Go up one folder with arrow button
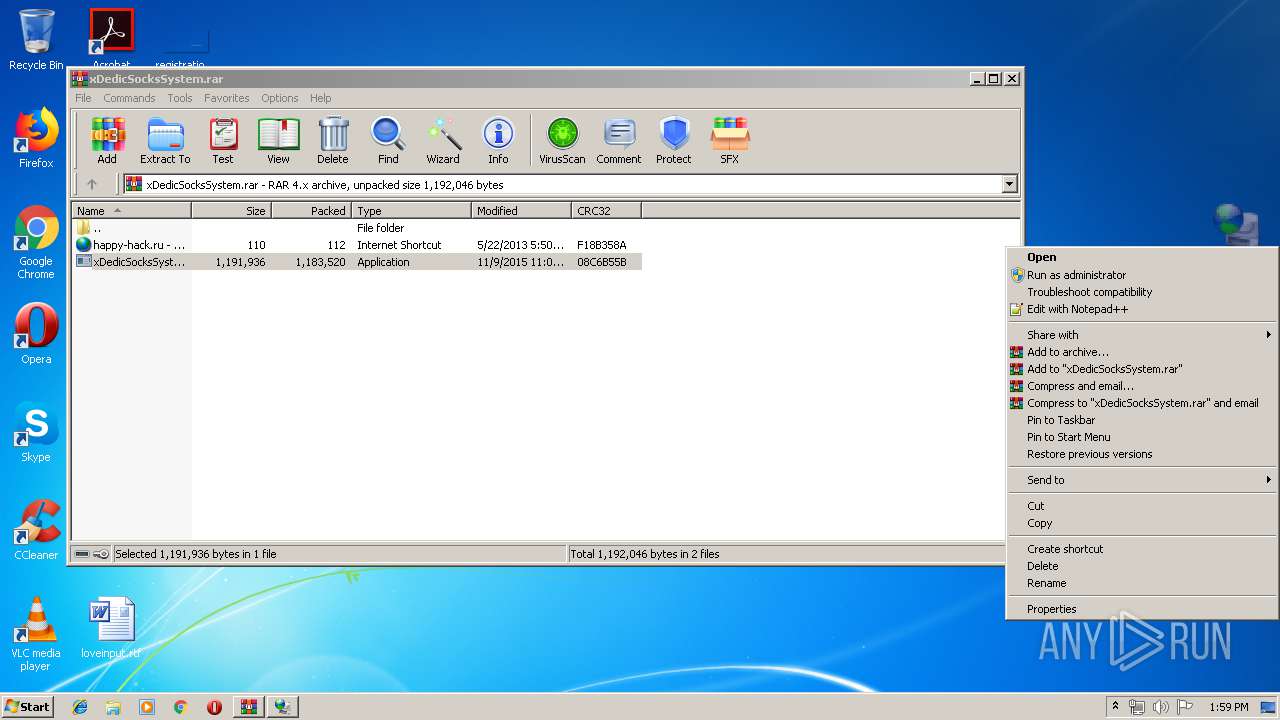This screenshot has width=1280, height=720. click(92, 184)
